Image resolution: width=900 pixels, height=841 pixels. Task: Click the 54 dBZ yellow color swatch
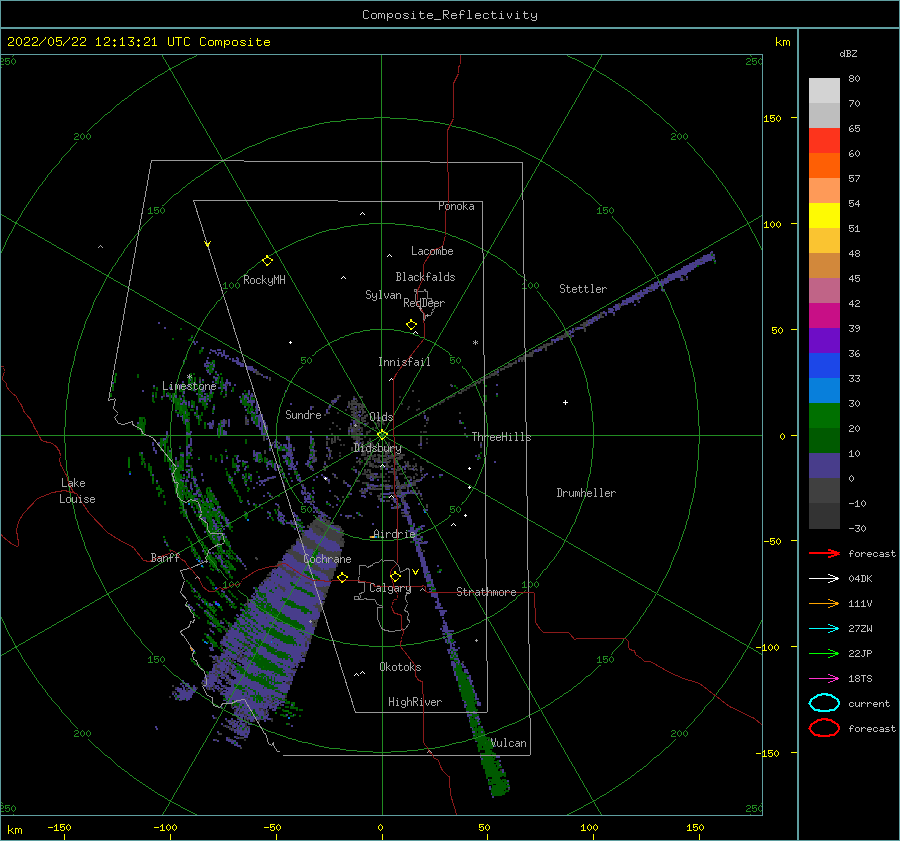point(824,215)
